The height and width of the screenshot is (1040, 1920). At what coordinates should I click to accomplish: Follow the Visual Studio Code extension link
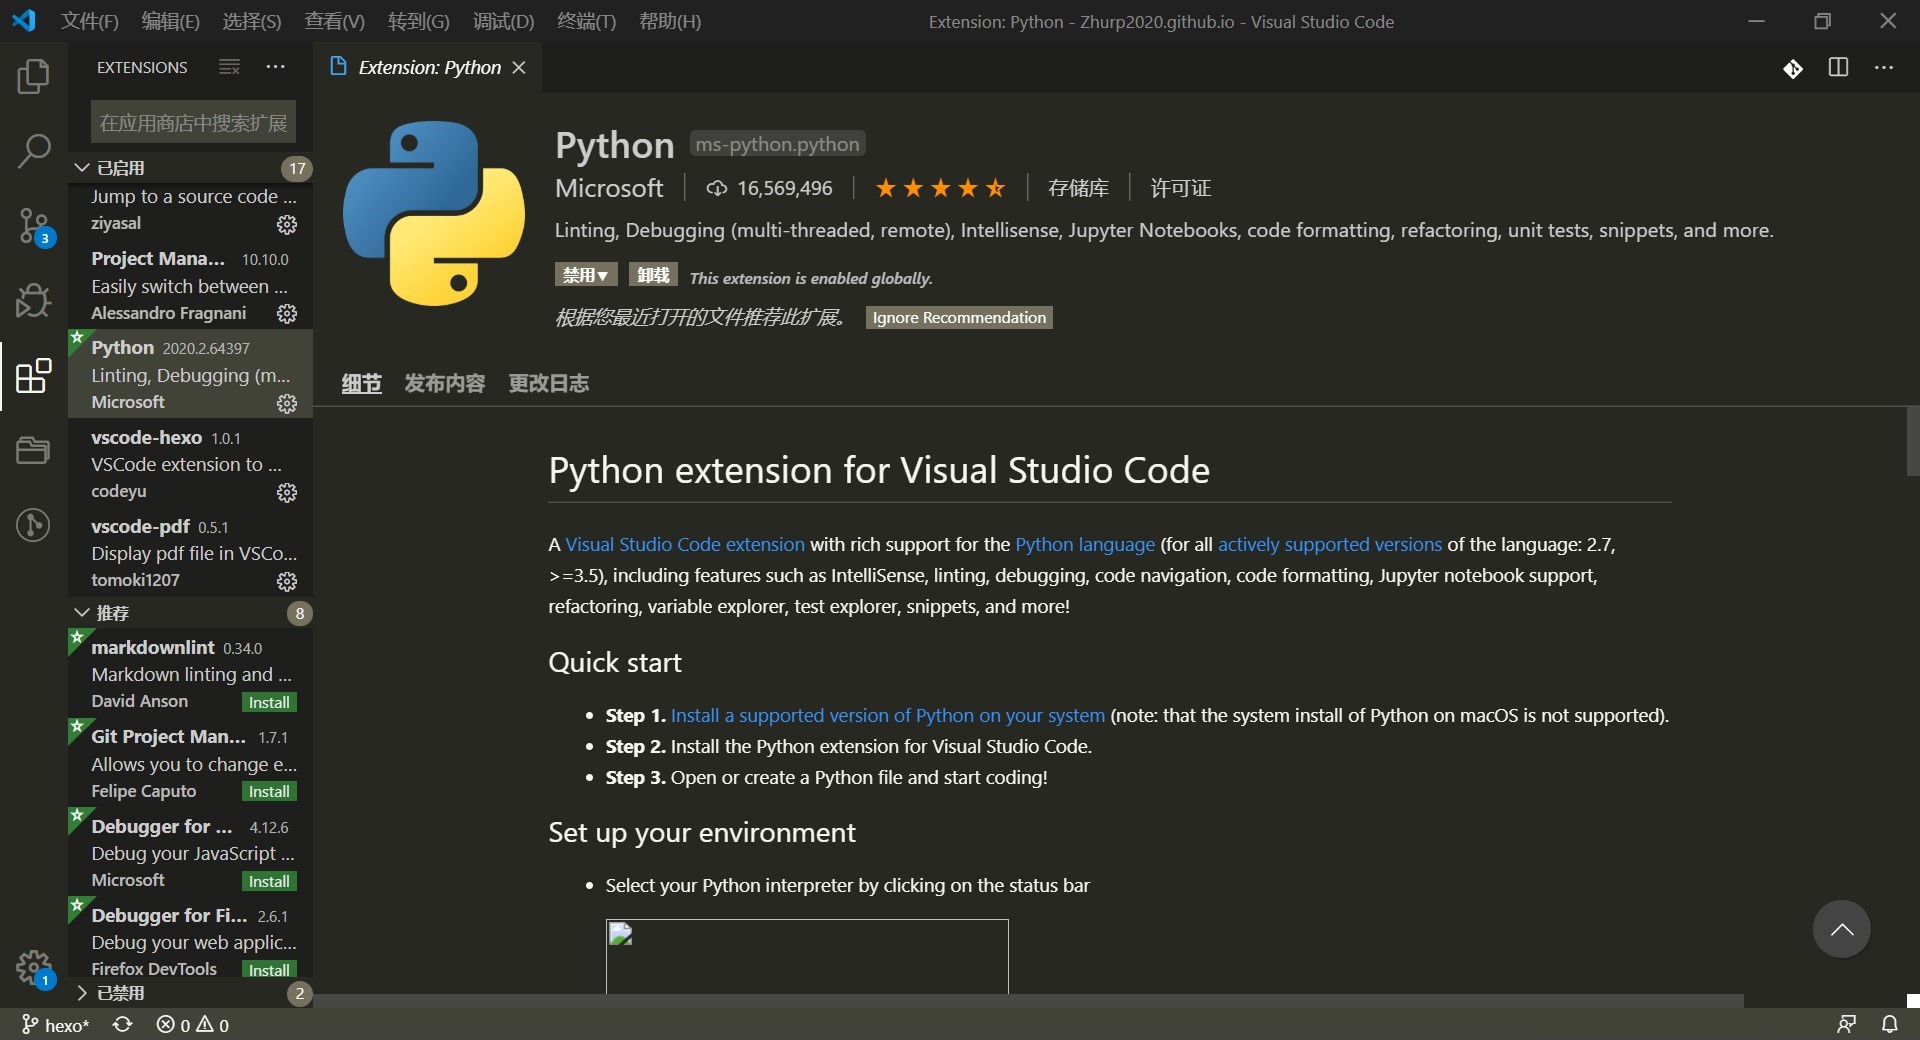pos(685,544)
